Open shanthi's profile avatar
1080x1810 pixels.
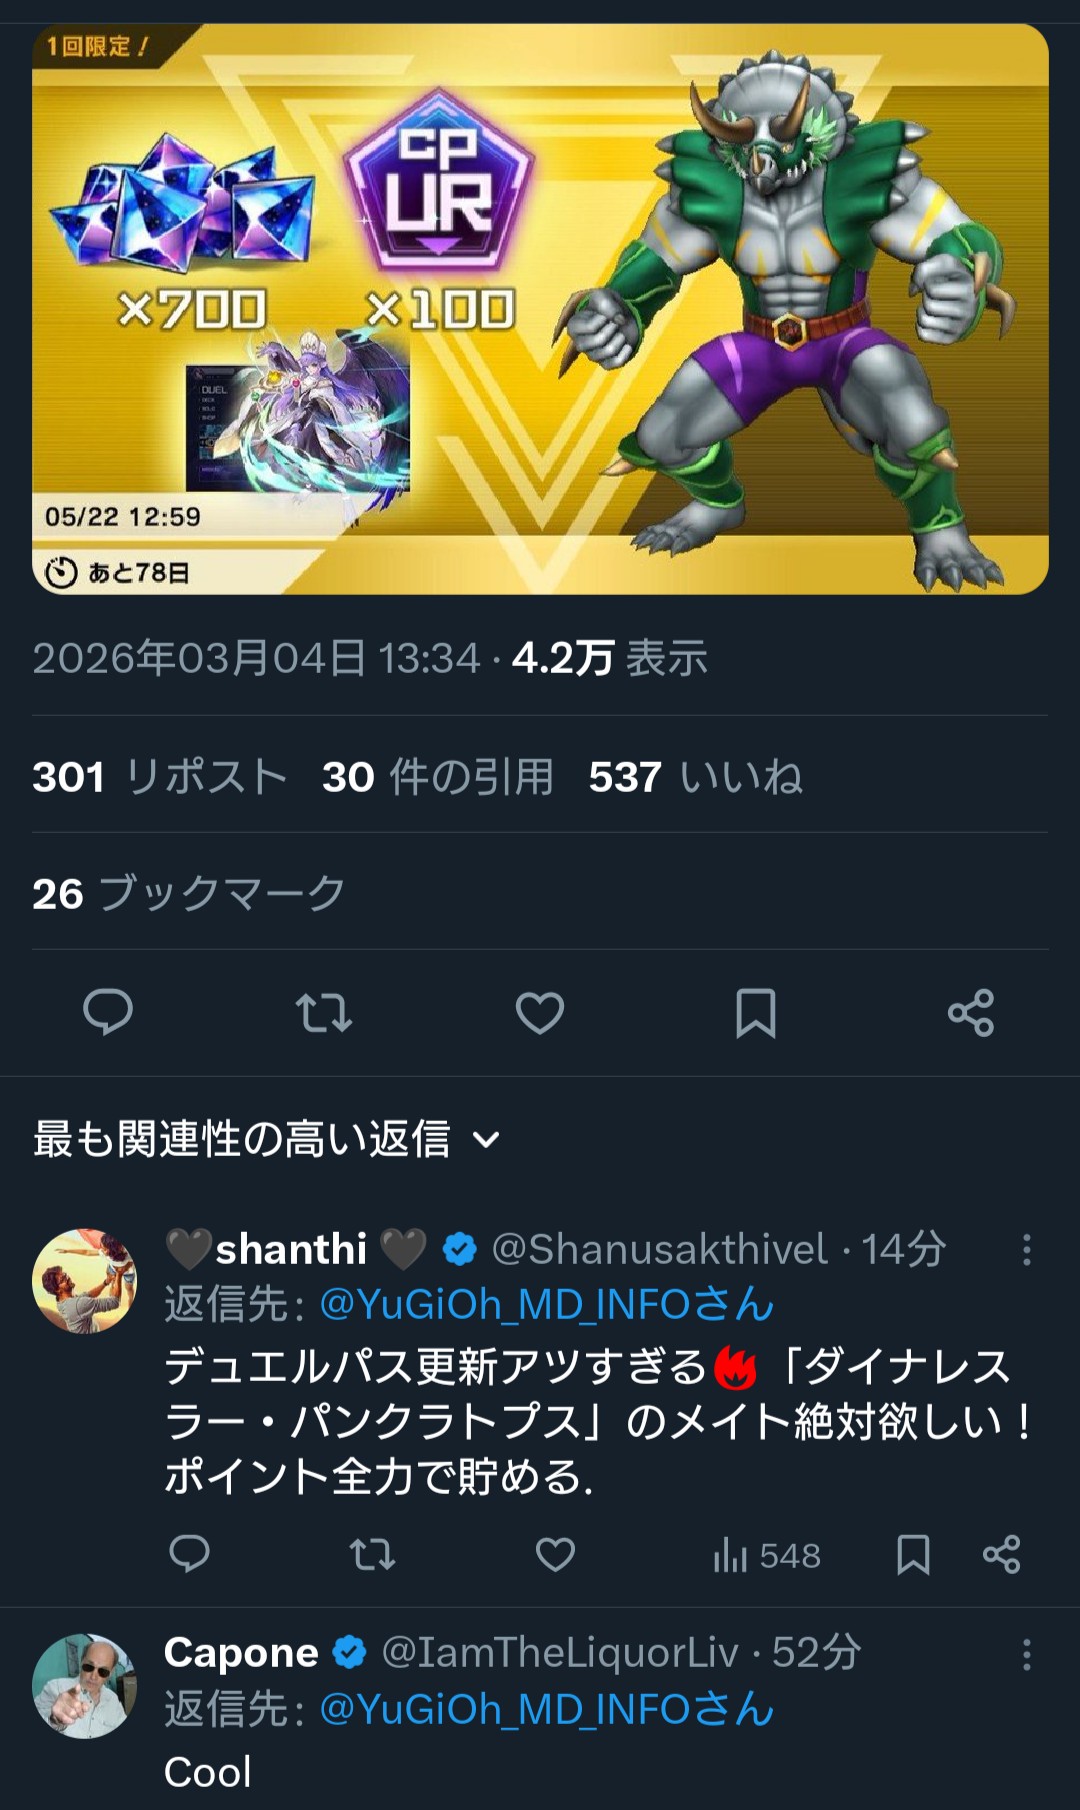pos(85,1281)
